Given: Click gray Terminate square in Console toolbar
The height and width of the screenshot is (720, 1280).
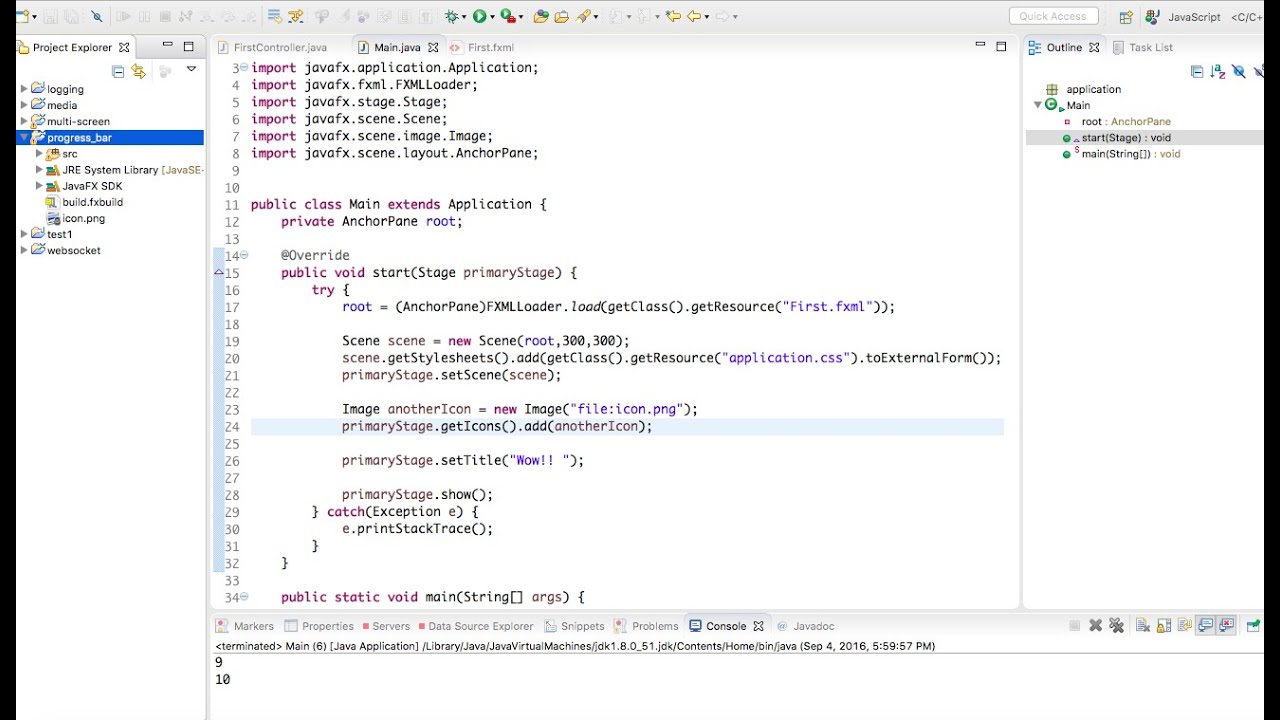Looking at the screenshot, I should [x=1075, y=626].
